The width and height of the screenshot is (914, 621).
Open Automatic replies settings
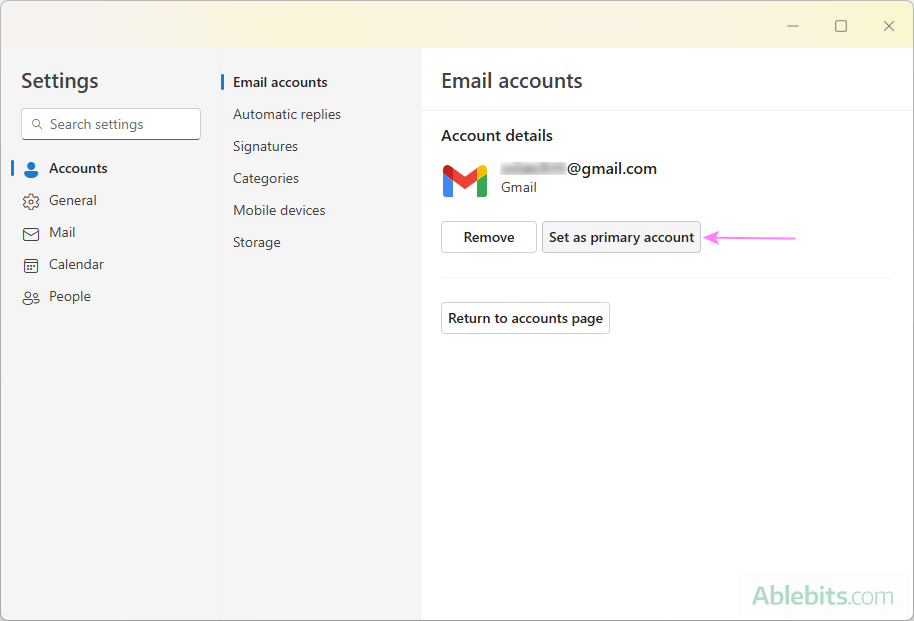click(287, 114)
